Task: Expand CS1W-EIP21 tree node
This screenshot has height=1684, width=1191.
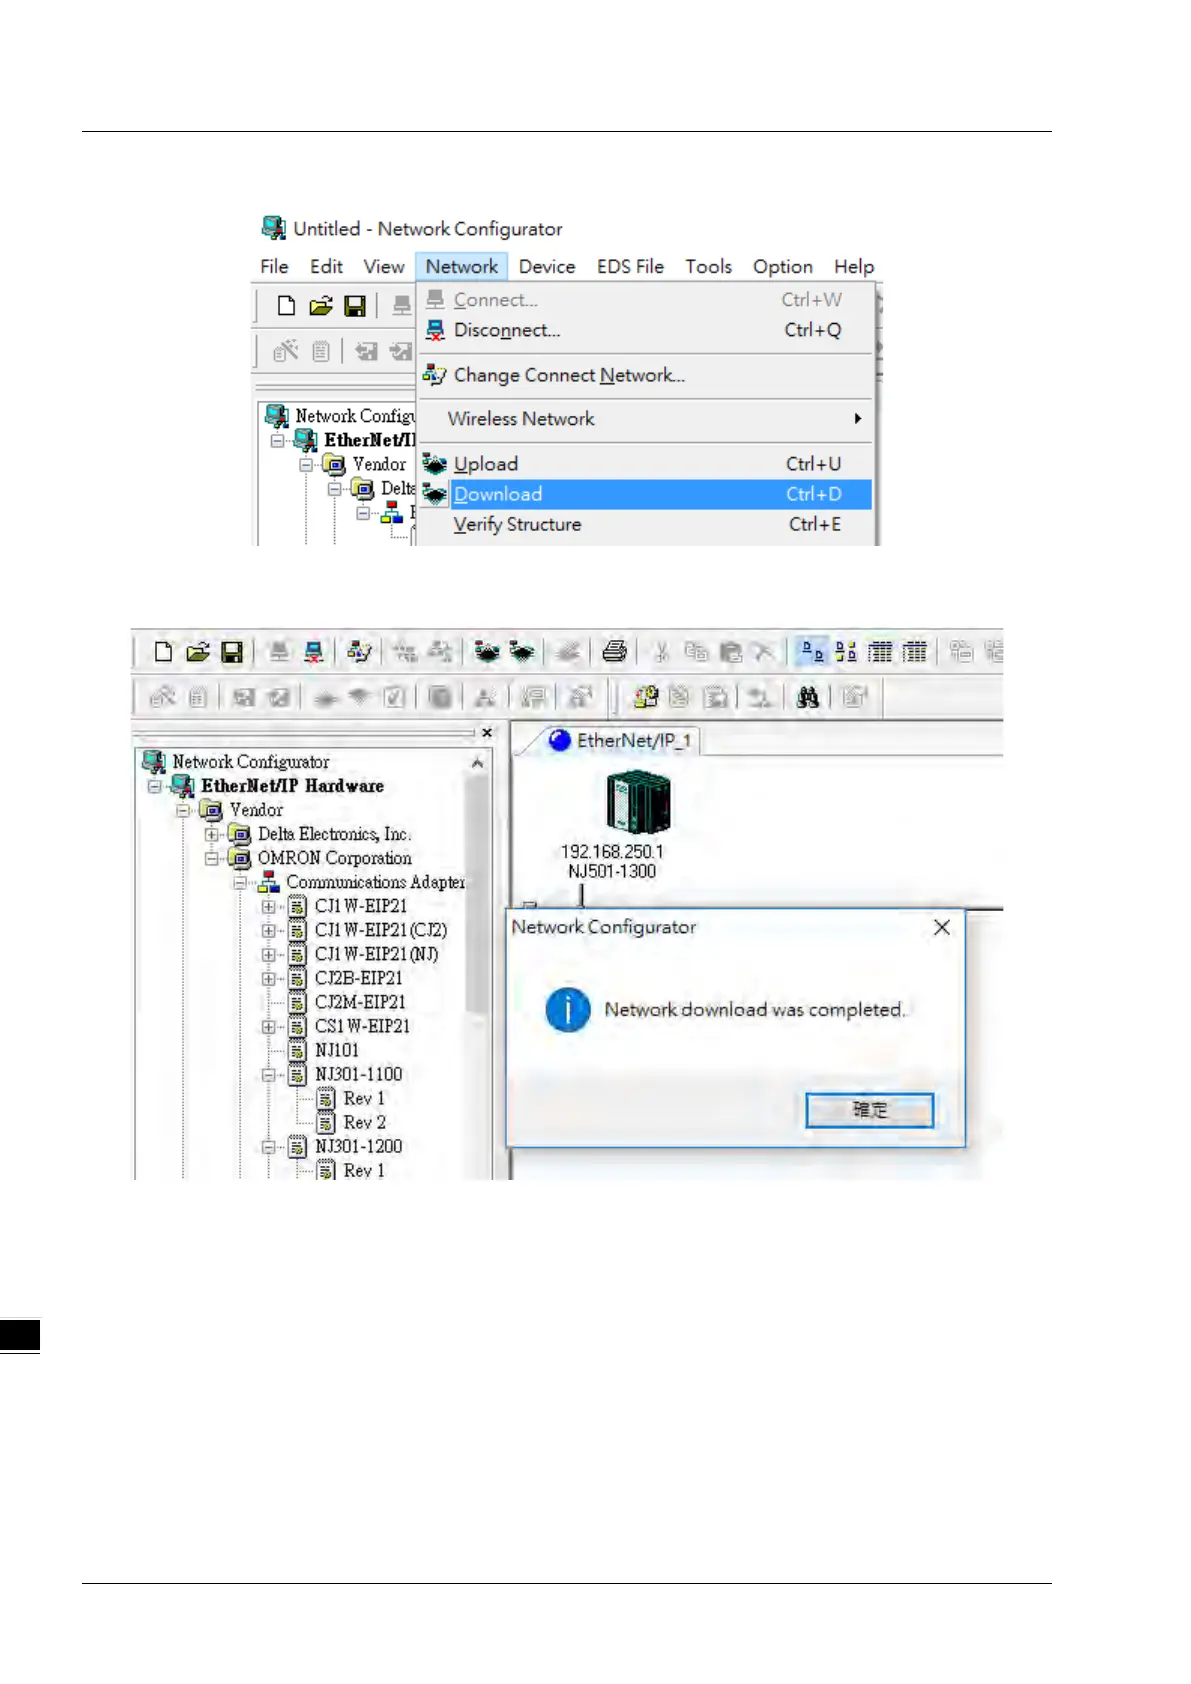Action: click(268, 1026)
